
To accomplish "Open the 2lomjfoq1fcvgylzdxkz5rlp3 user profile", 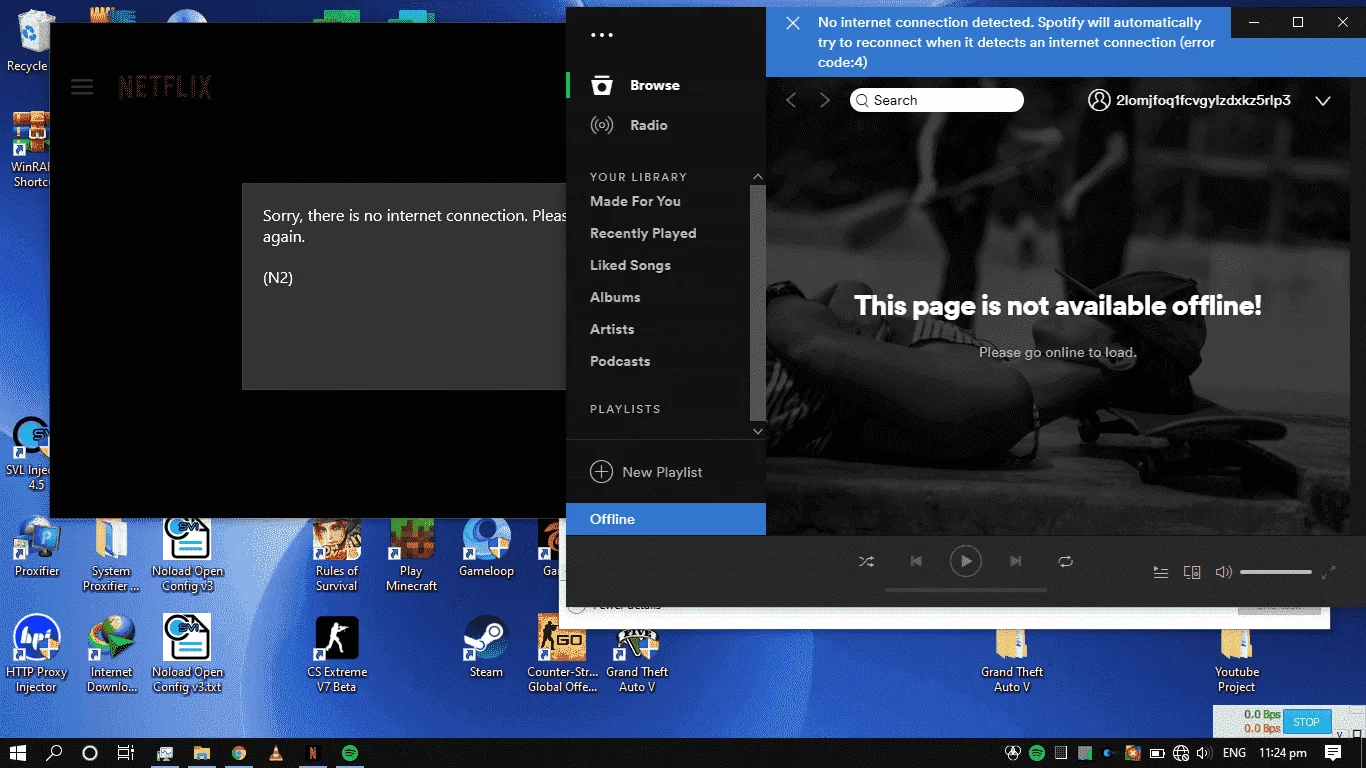I will tap(1189, 100).
